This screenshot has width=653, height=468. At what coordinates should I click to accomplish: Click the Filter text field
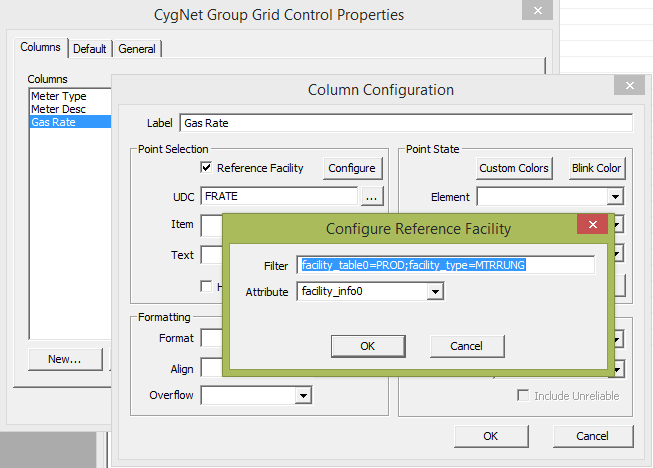tap(446, 265)
